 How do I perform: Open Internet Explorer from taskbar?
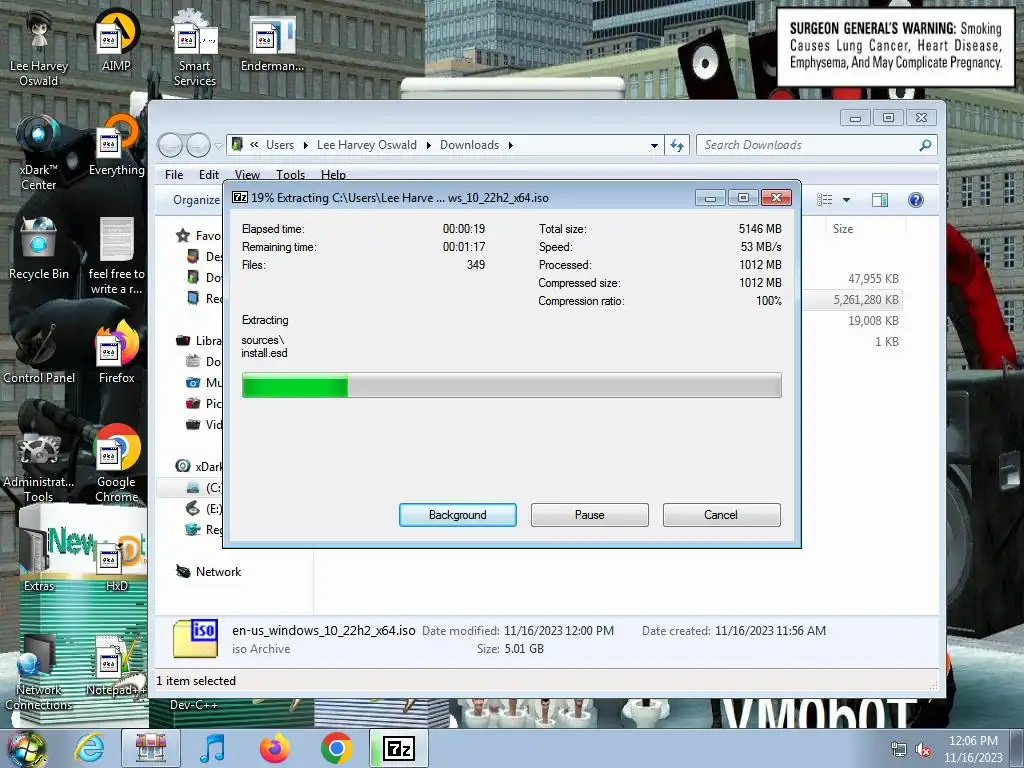[x=89, y=748]
